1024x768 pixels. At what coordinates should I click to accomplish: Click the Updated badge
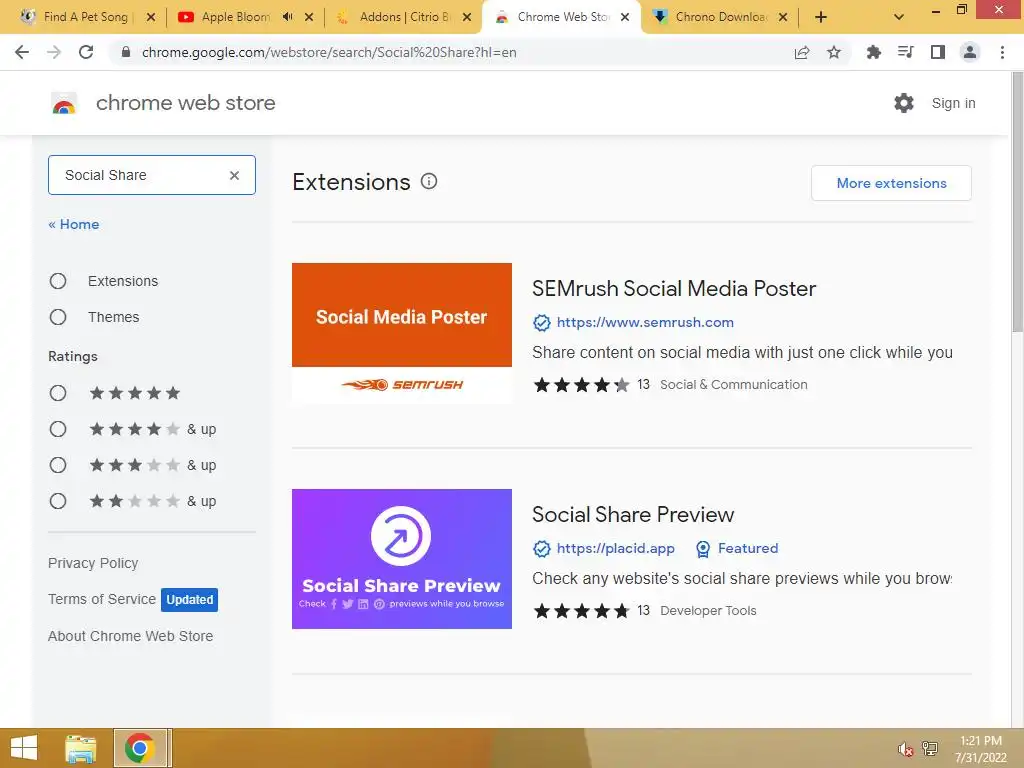189,600
